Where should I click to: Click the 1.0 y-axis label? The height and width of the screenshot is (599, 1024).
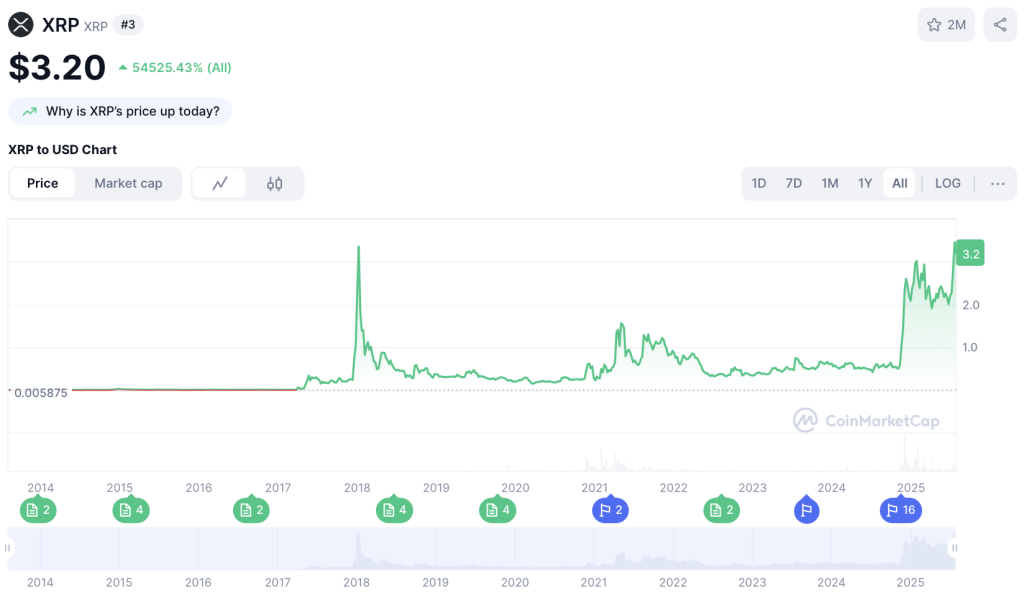(970, 348)
